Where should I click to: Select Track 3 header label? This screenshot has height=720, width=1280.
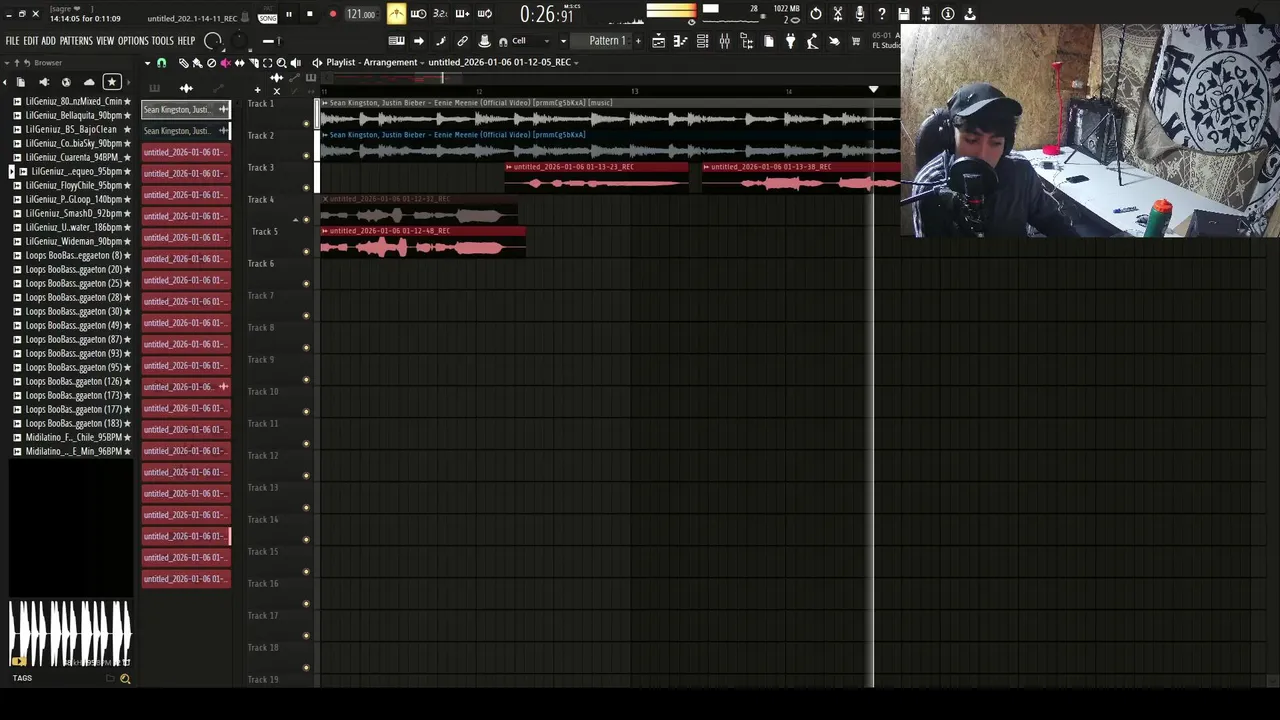tap(261, 167)
